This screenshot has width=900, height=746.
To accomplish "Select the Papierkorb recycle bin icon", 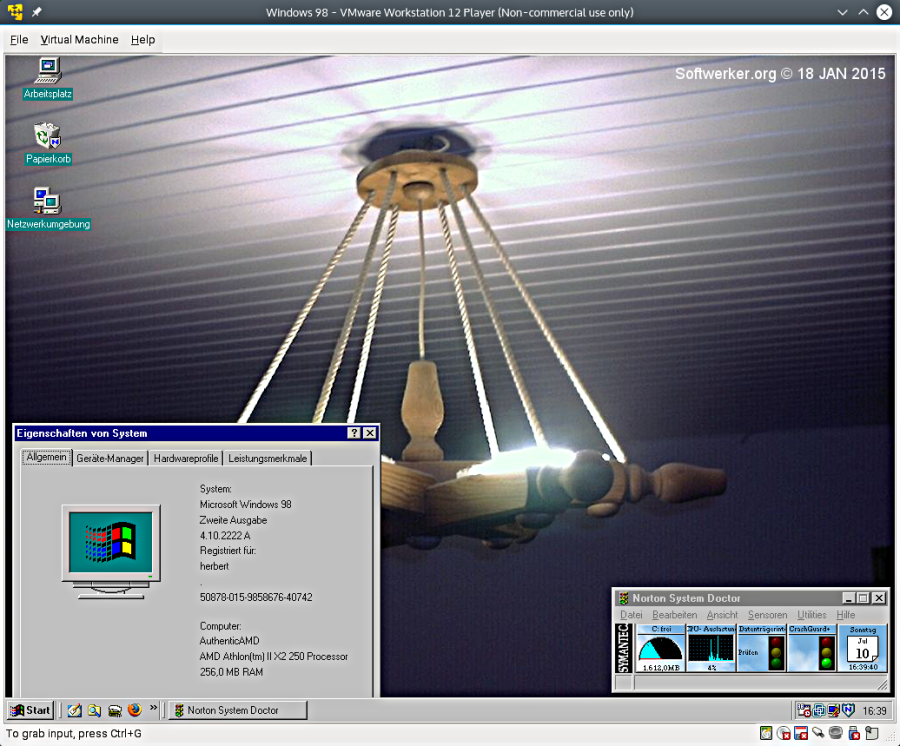I will click(47, 137).
